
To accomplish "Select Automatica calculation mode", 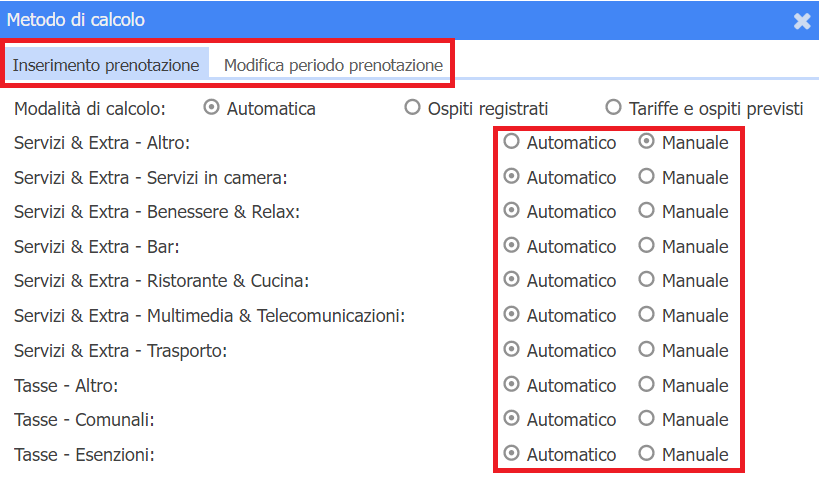I will [x=211, y=108].
